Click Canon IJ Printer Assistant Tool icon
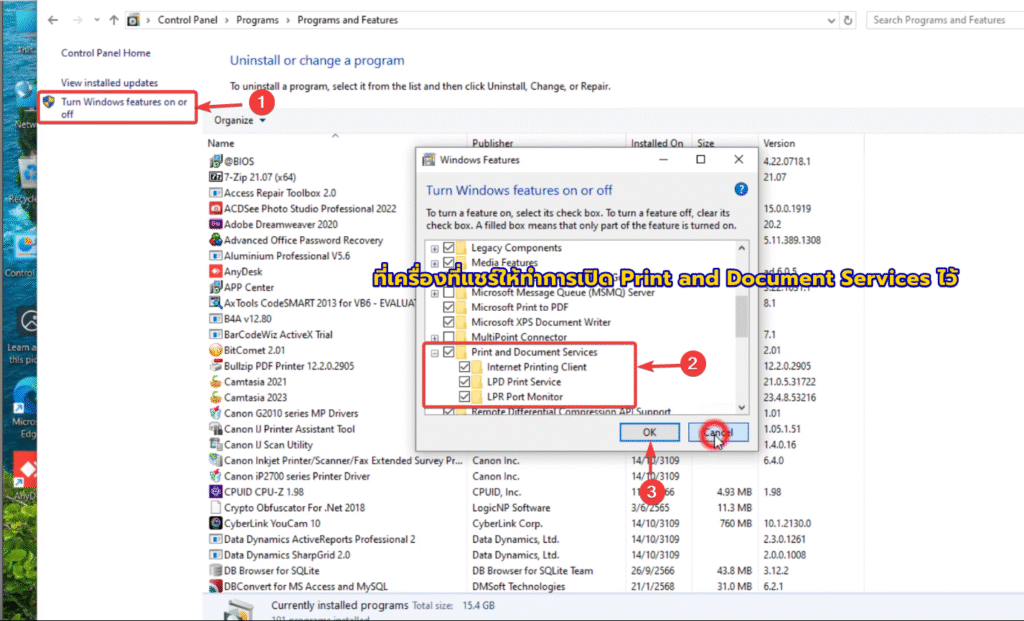The width and height of the screenshot is (1024, 621). point(216,429)
